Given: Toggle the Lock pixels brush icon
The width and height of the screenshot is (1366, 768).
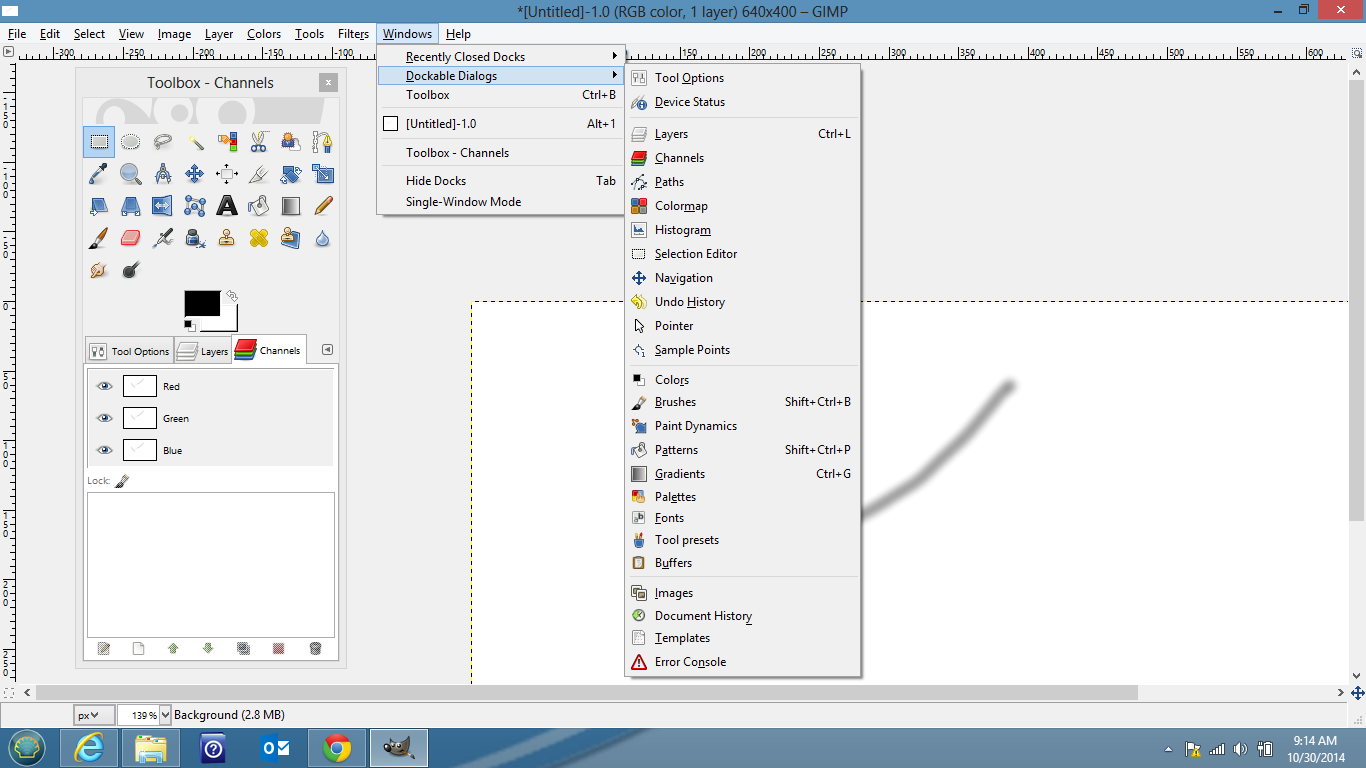Looking at the screenshot, I should coord(122,481).
